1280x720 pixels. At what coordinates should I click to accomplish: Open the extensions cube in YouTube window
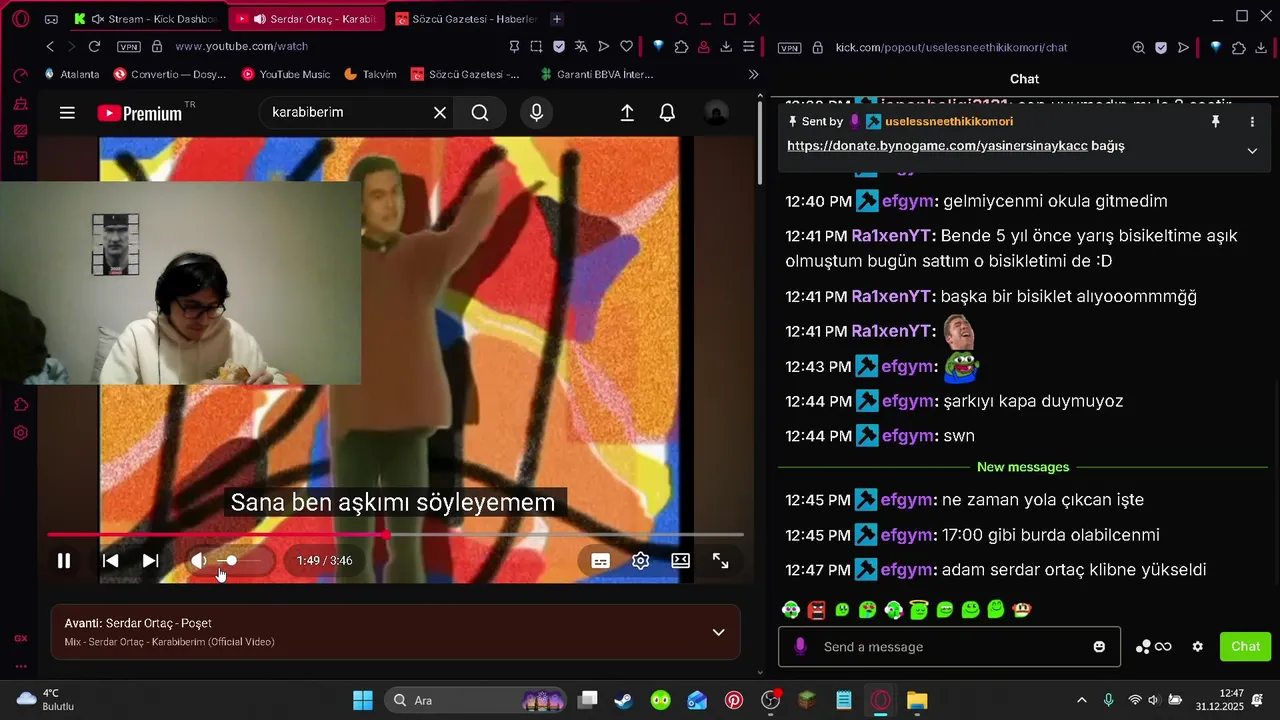click(x=681, y=46)
